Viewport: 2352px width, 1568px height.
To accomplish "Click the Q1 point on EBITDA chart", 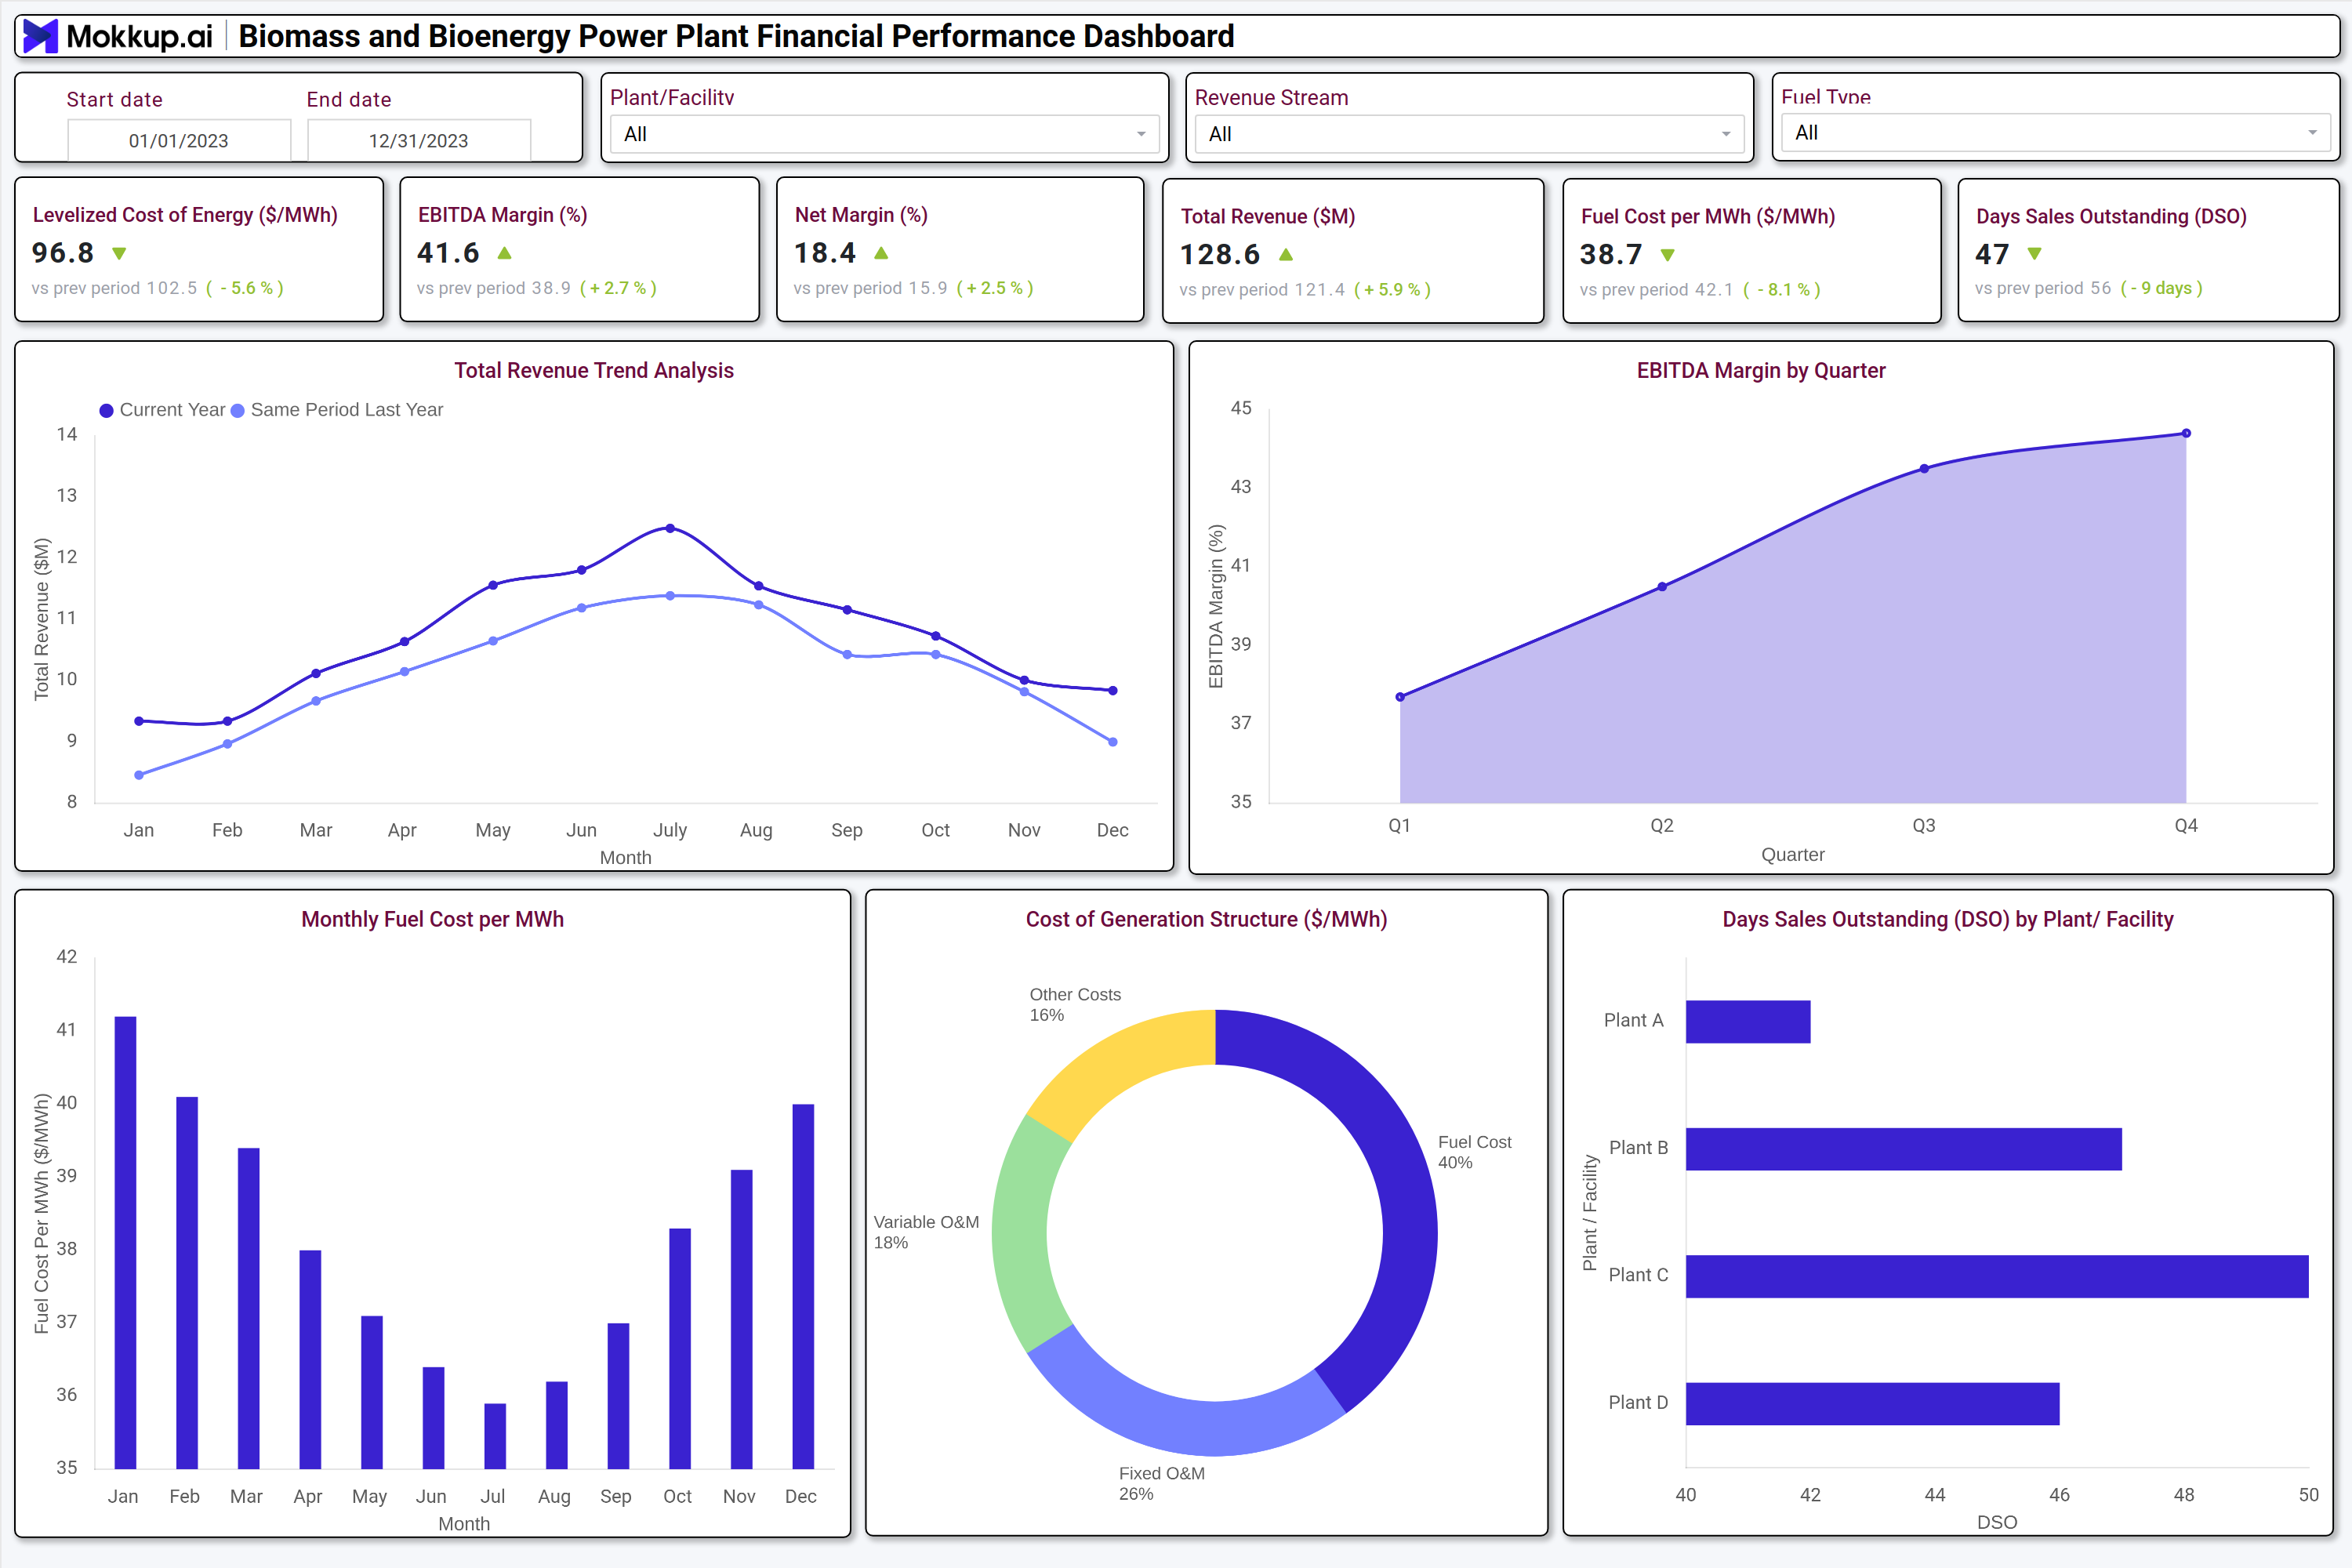I will 1400,697.
